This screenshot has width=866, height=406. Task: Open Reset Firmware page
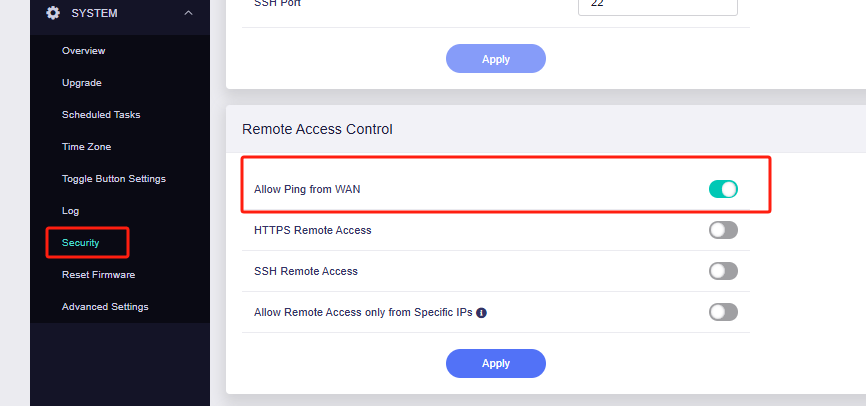coord(98,274)
